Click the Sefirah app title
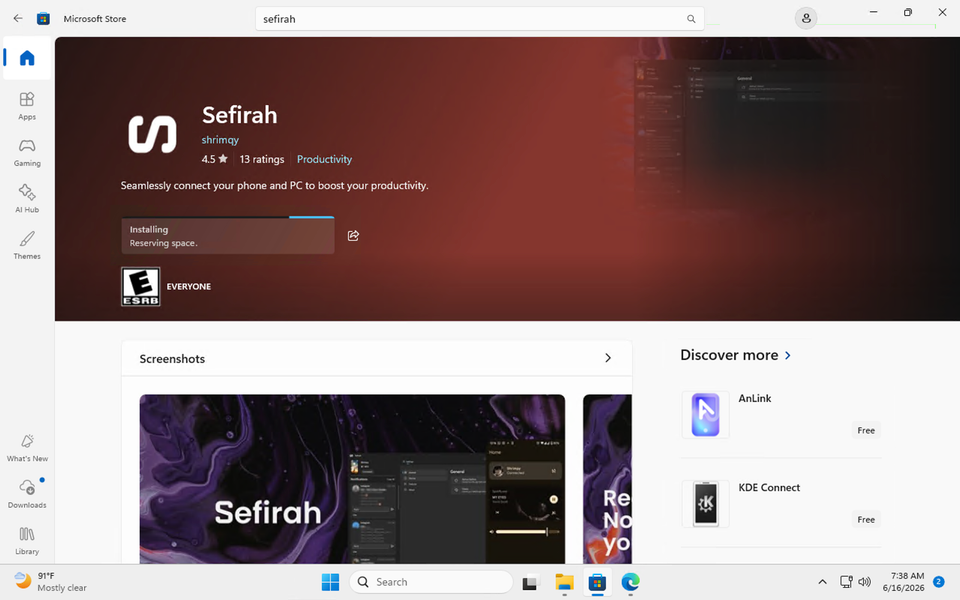 point(239,115)
